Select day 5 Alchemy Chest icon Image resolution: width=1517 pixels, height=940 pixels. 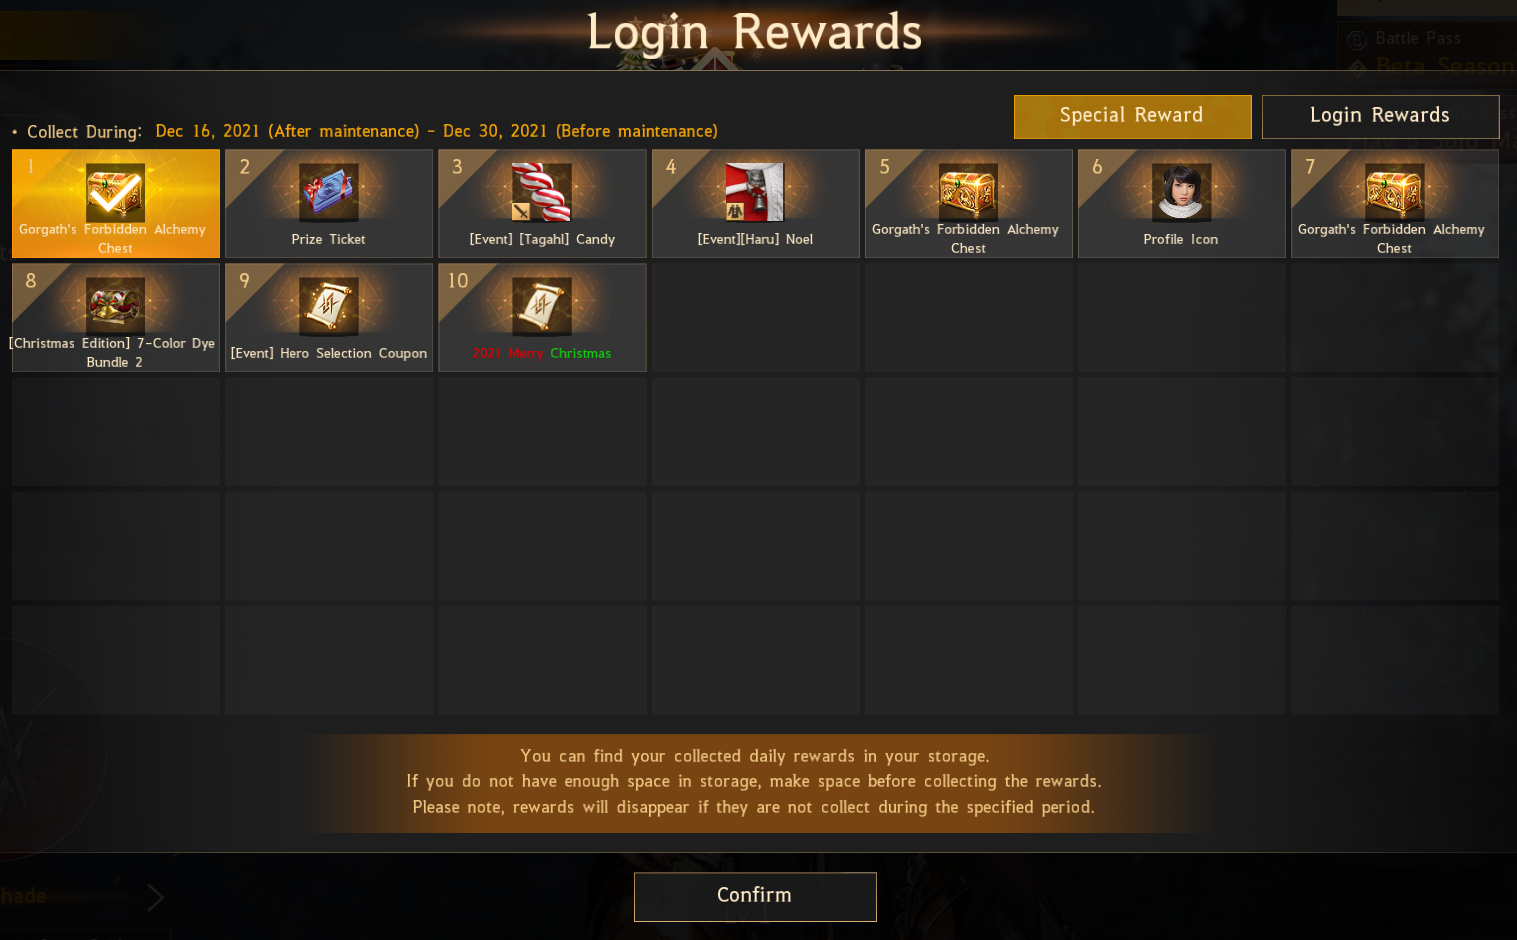click(x=968, y=192)
